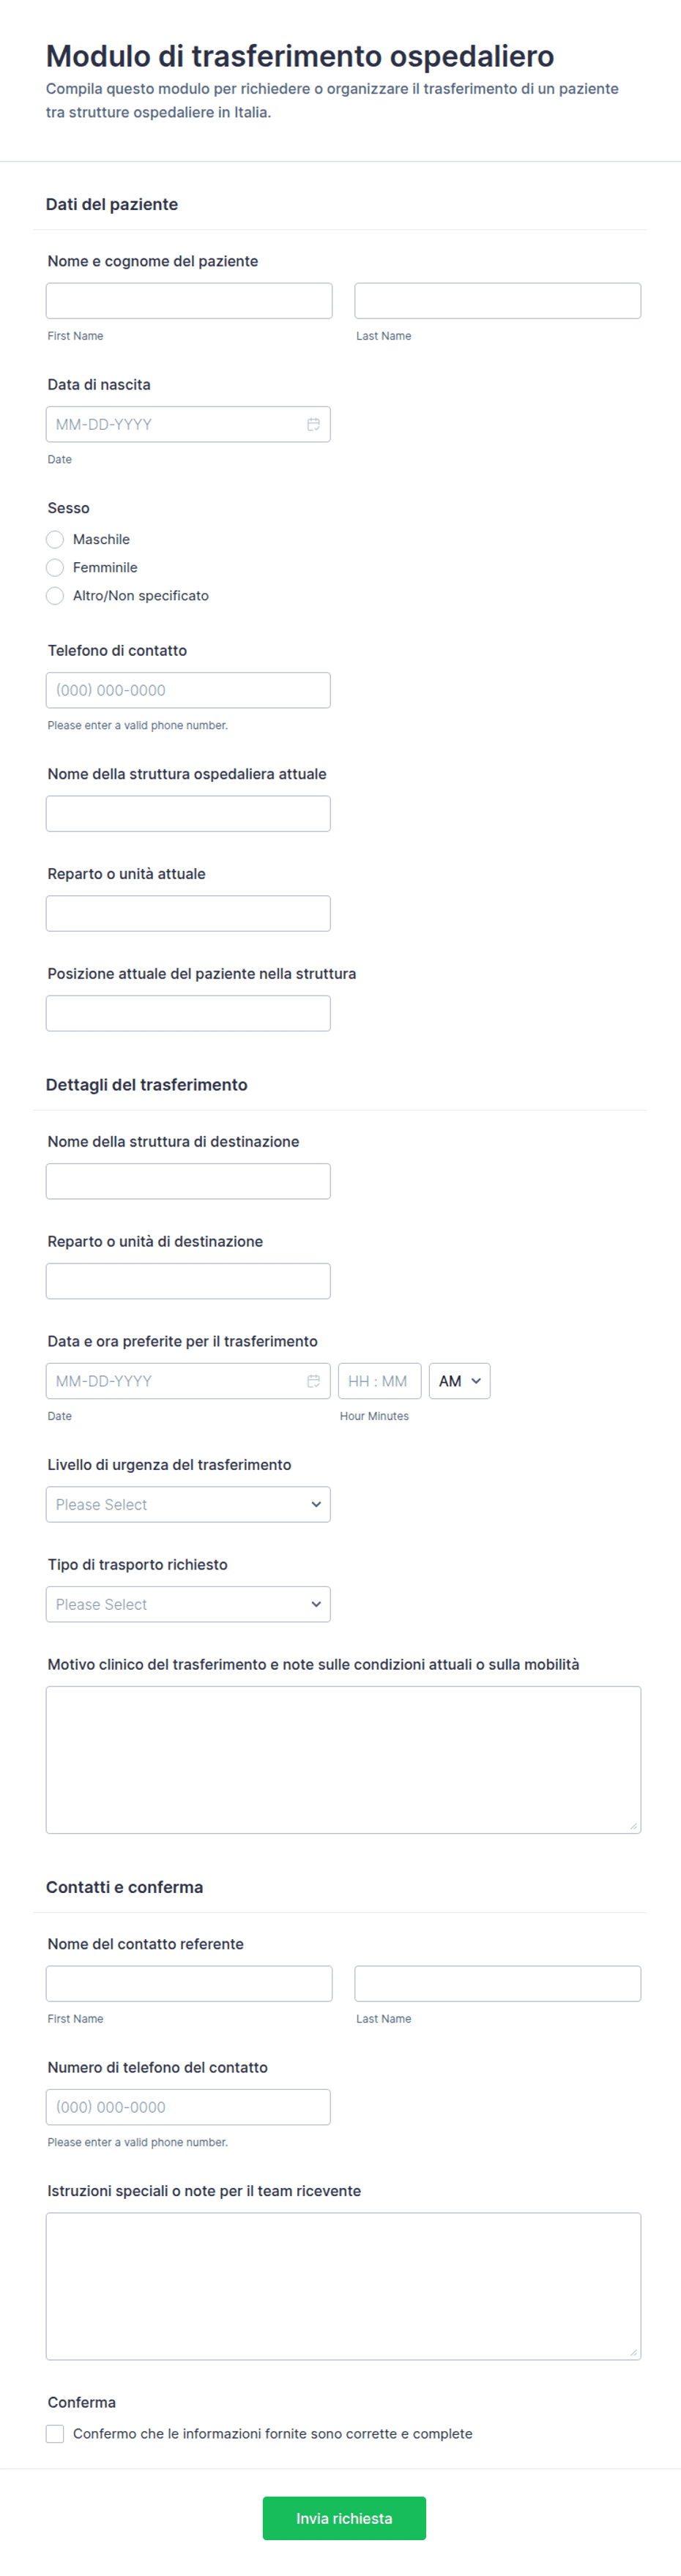
Task: Click the Telefono di contatto field
Action: tap(188, 690)
